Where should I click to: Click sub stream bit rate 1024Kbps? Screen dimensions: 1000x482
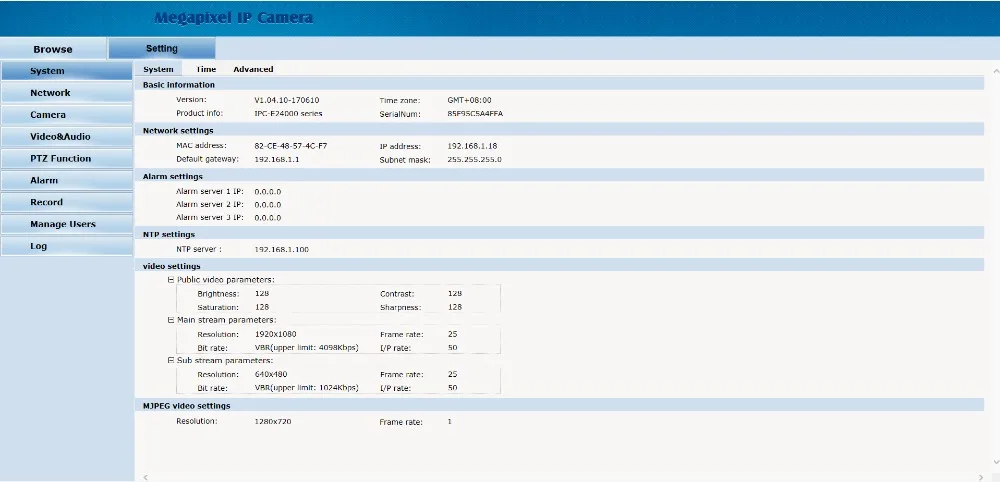click(306, 388)
